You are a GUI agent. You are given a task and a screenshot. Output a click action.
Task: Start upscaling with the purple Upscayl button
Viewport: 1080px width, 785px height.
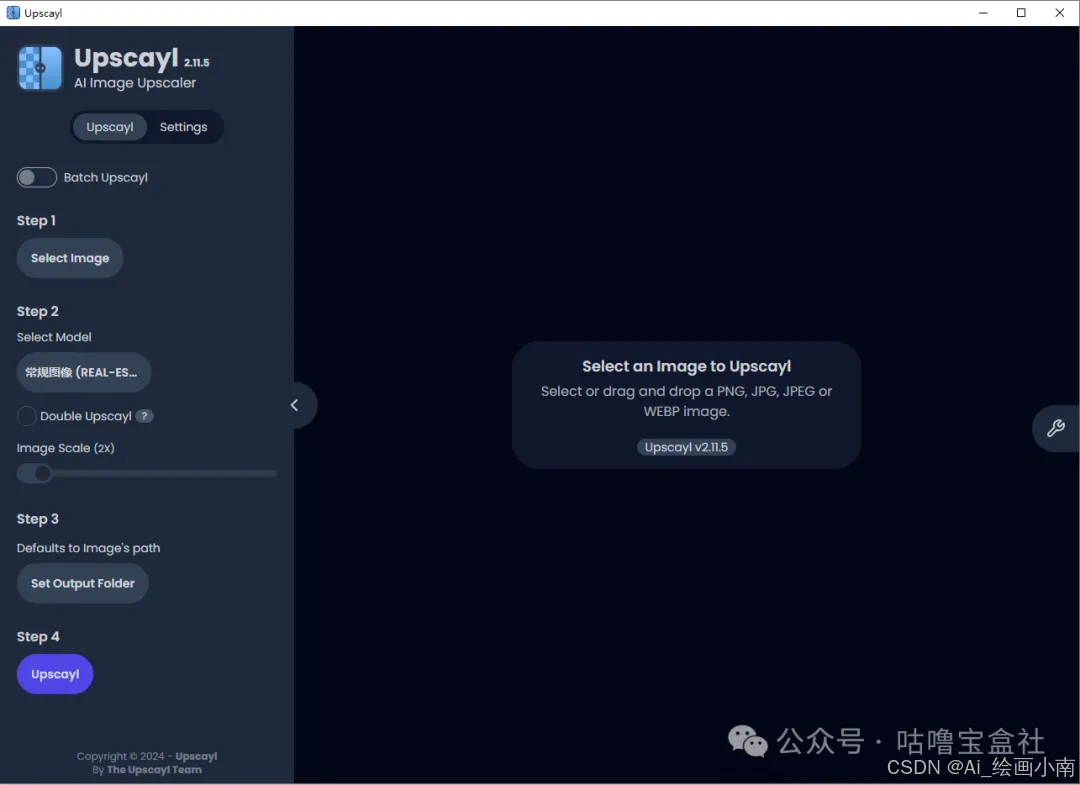pos(55,674)
